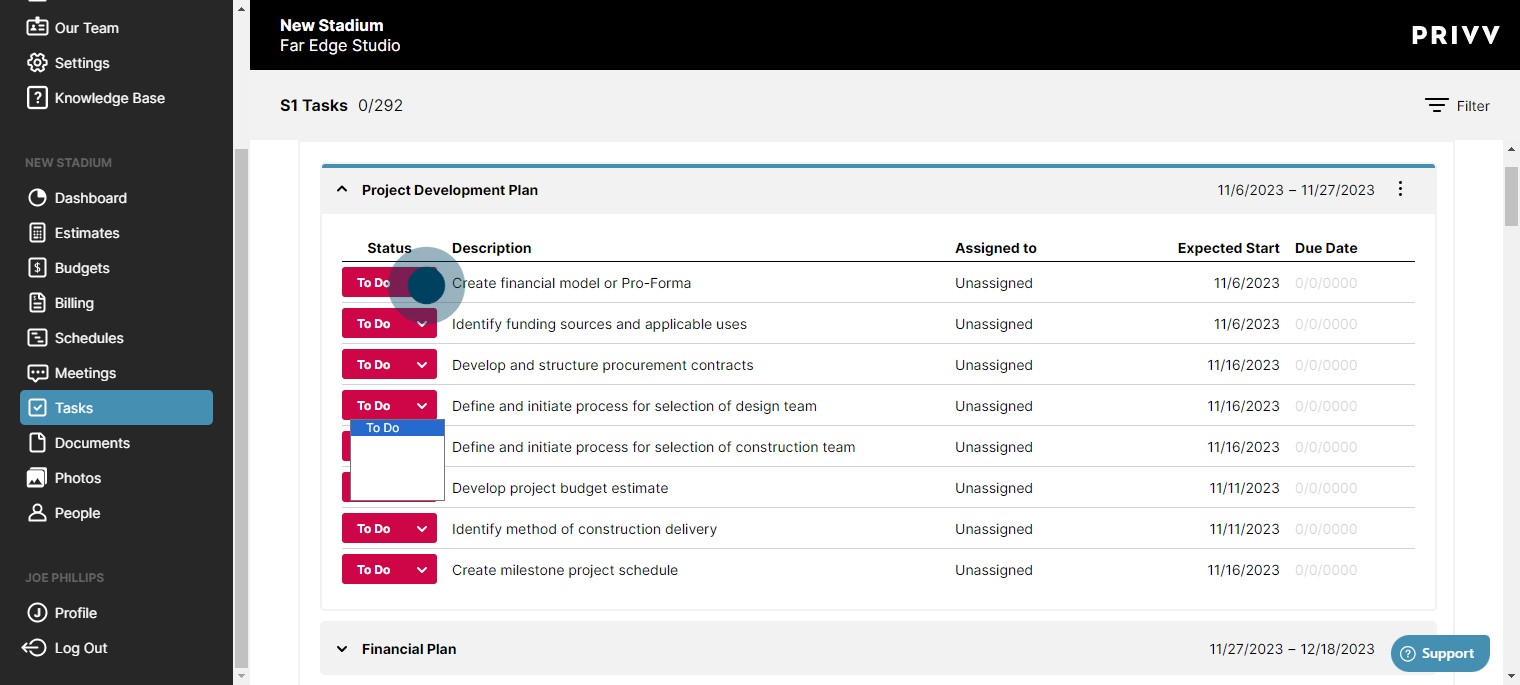Screen dimensions: 1520x685
Task: Click the Profile avatar icon
Action: (x=37, y=613)
